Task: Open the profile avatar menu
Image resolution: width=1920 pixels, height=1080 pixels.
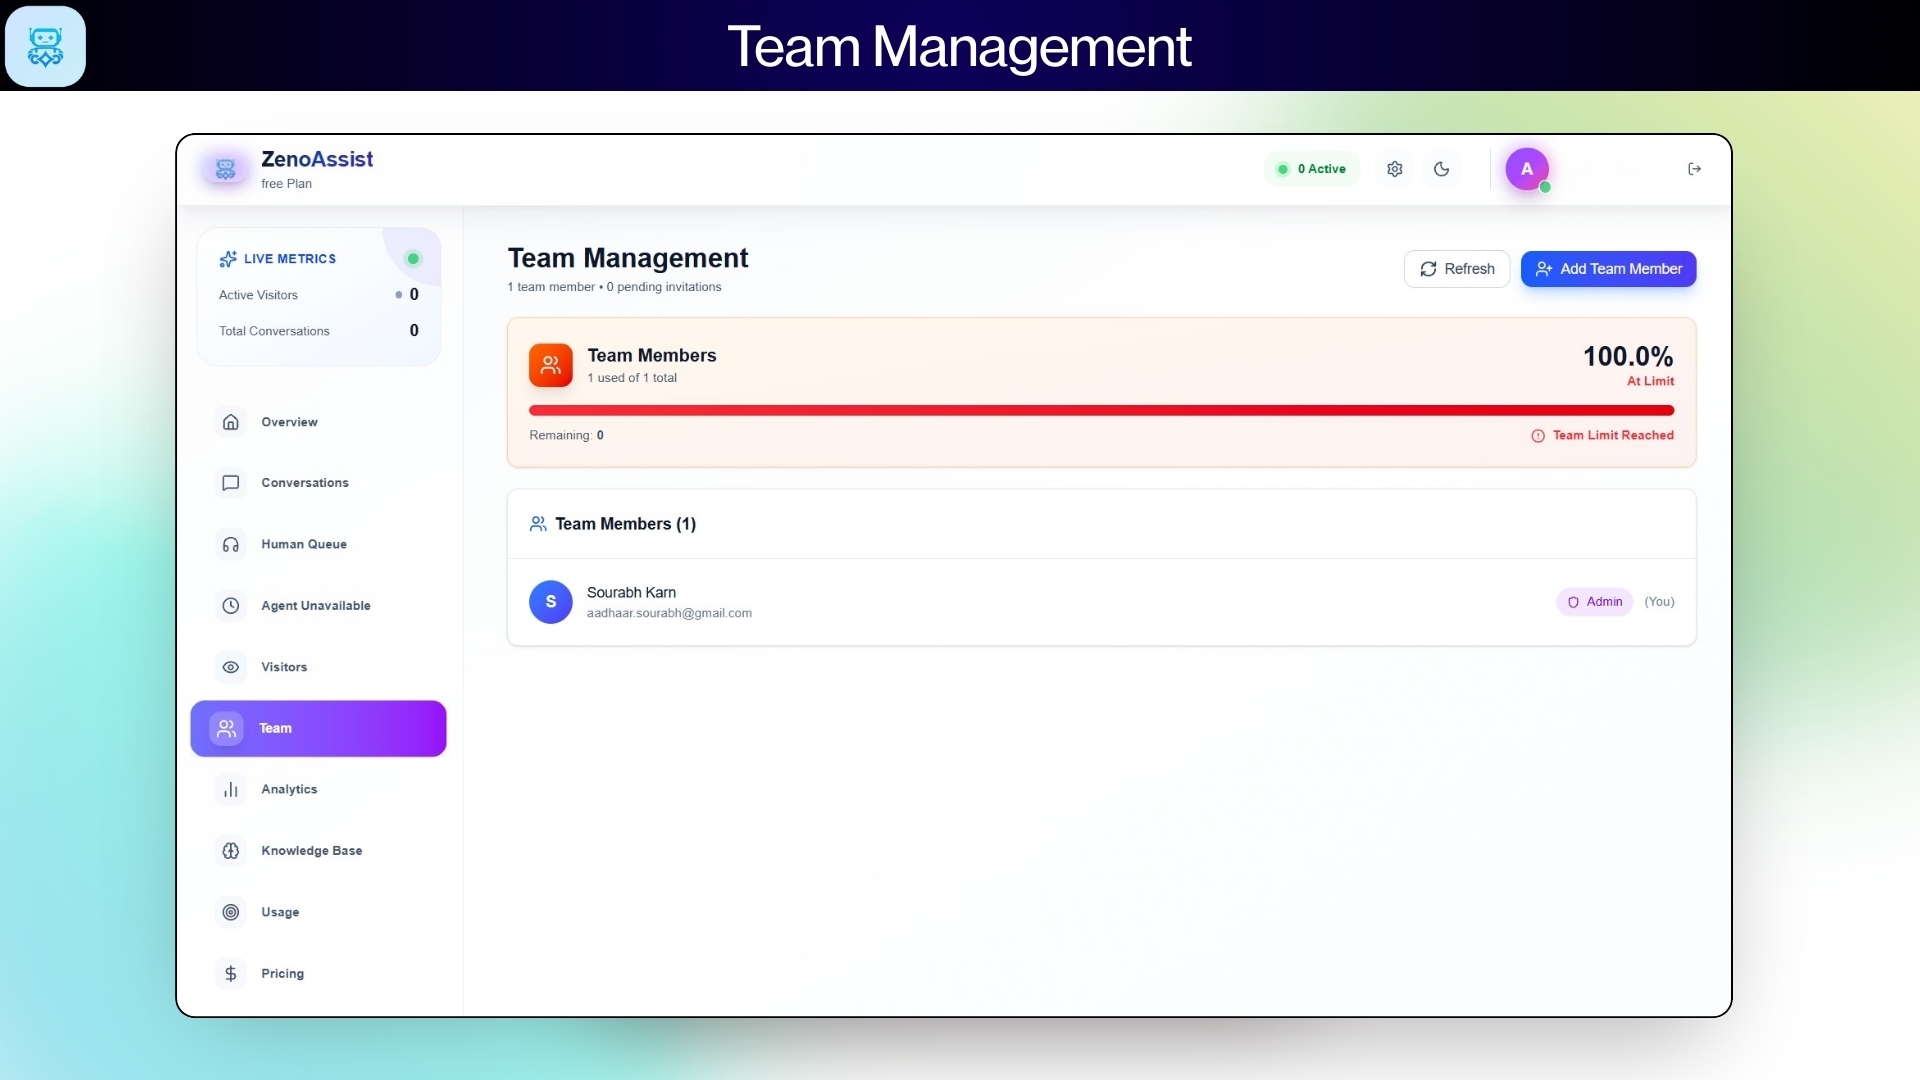Action: pos(1527,168)
